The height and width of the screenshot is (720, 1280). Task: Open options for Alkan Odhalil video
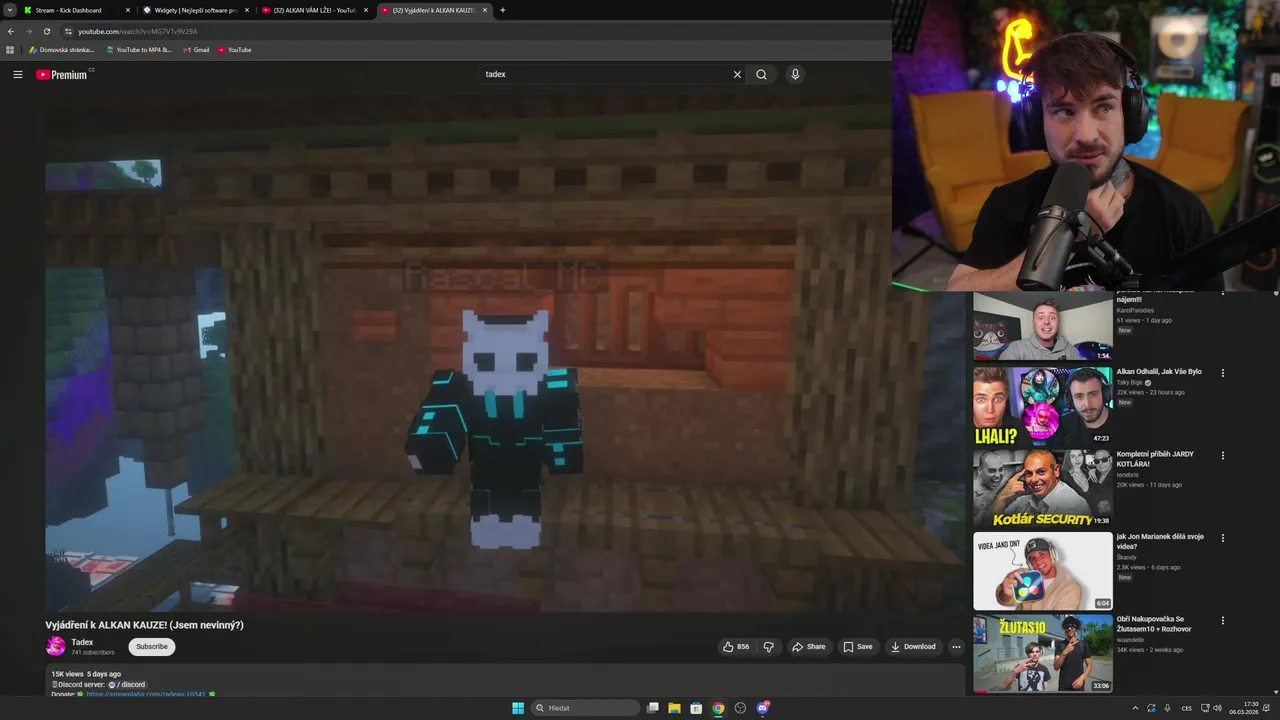pos(1222,373)
